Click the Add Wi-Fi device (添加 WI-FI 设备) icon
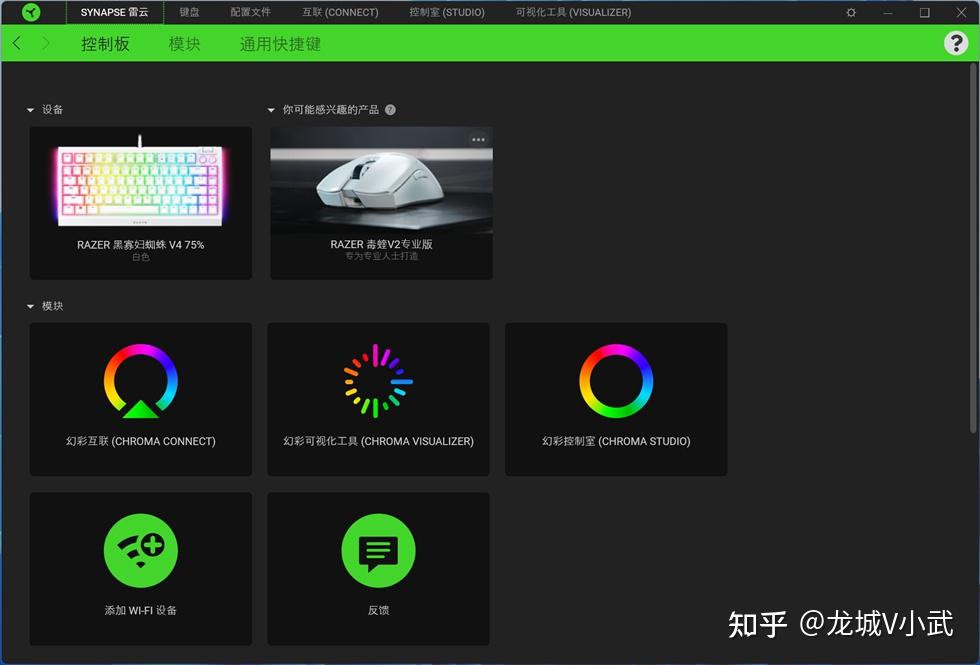This screenshot has width=980, height=665. tap(140, 548)
